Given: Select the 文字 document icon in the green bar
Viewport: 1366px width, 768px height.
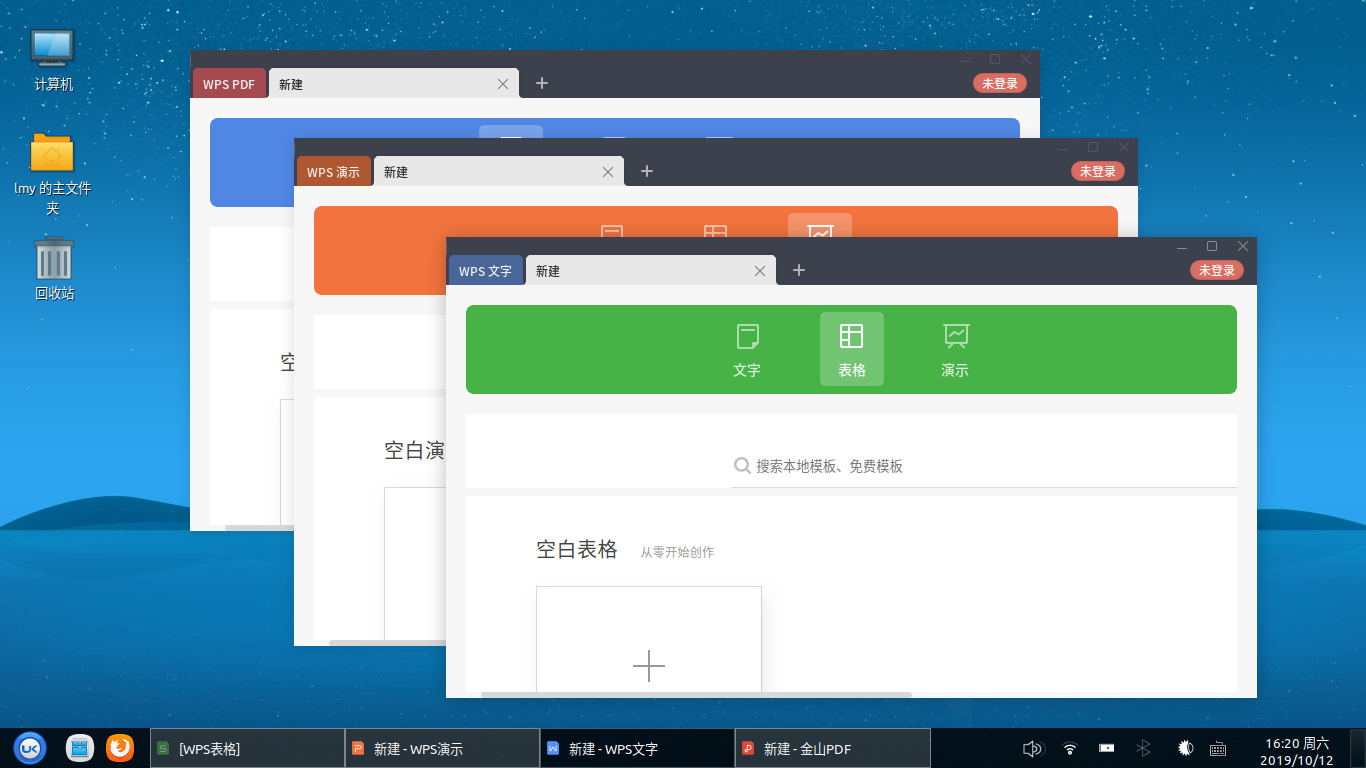Looking at the screenshot, I should [746, 349].
